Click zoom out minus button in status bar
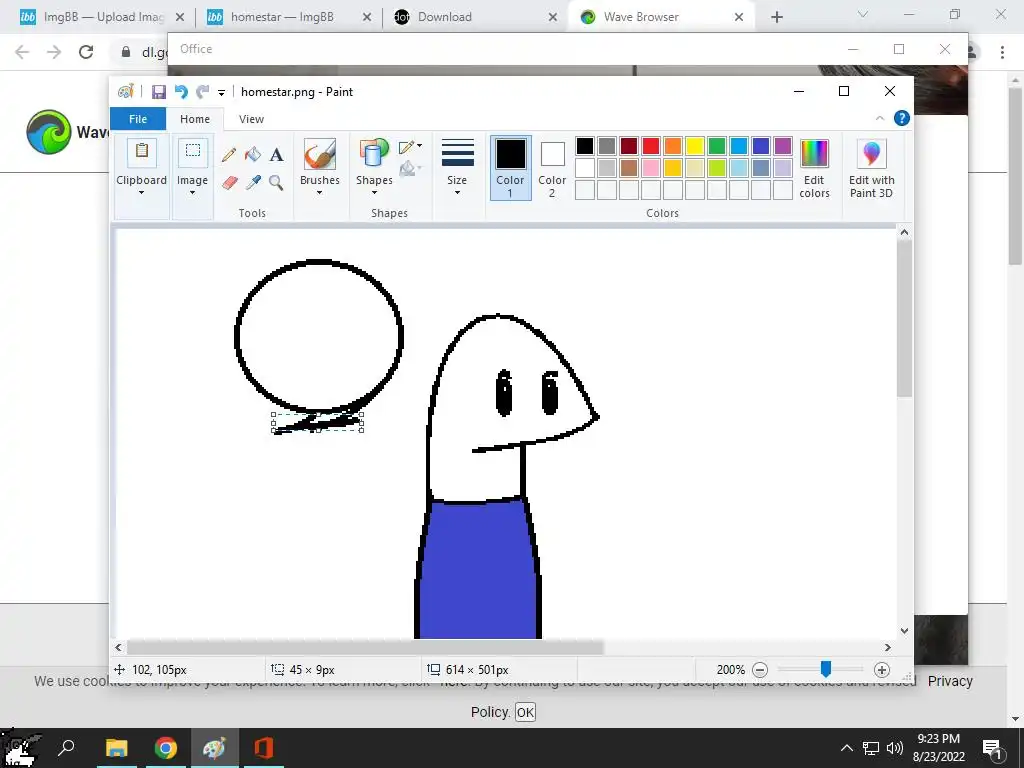Image resolution: width=1024 pixels, height=768 pixels. (760, 669)
